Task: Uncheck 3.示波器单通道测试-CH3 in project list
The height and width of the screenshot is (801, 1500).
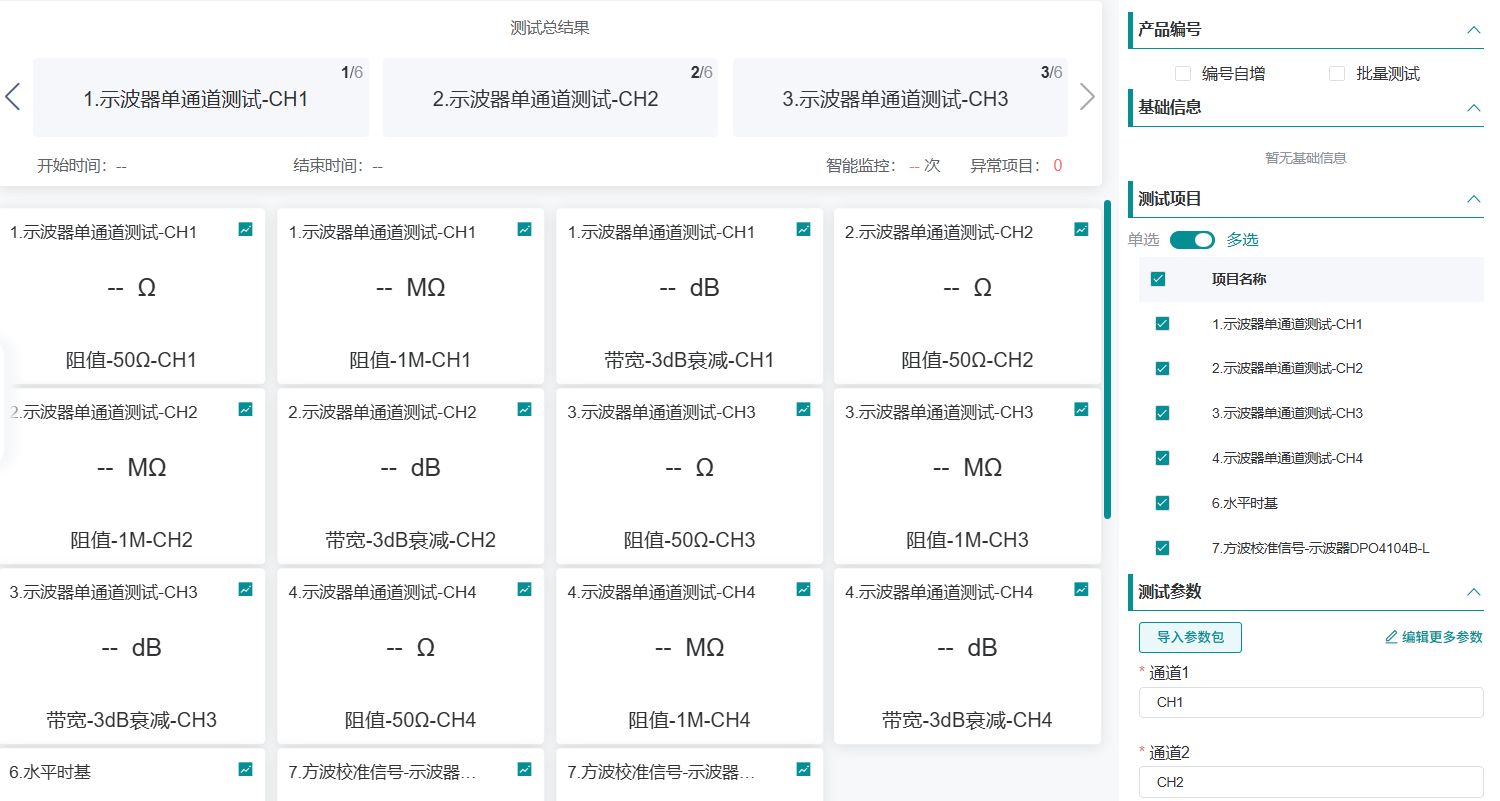Action: 1162,413
